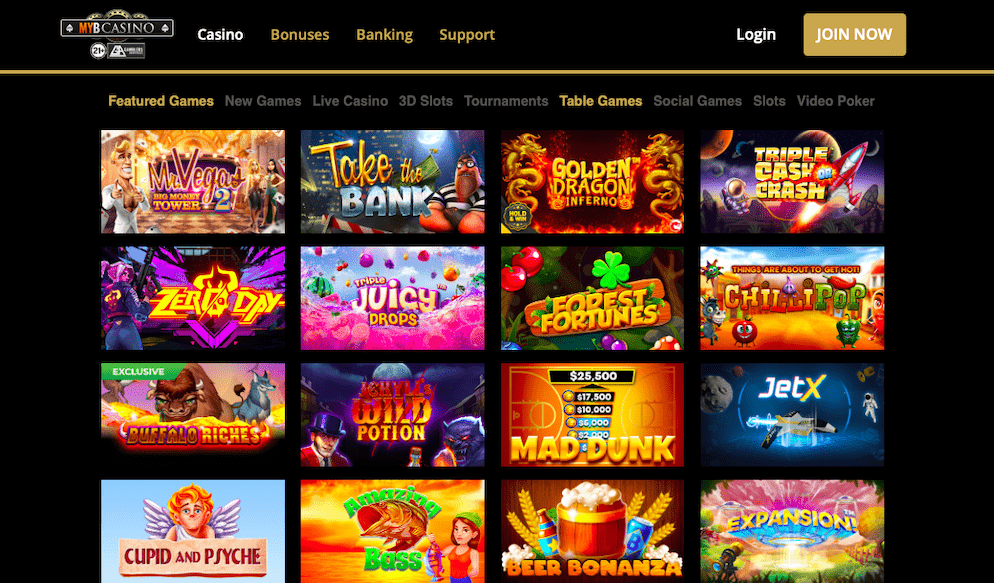Open the ChilliPop game thumbnail
The width and height of the screenshot is (994, 583).
point(792,298)
